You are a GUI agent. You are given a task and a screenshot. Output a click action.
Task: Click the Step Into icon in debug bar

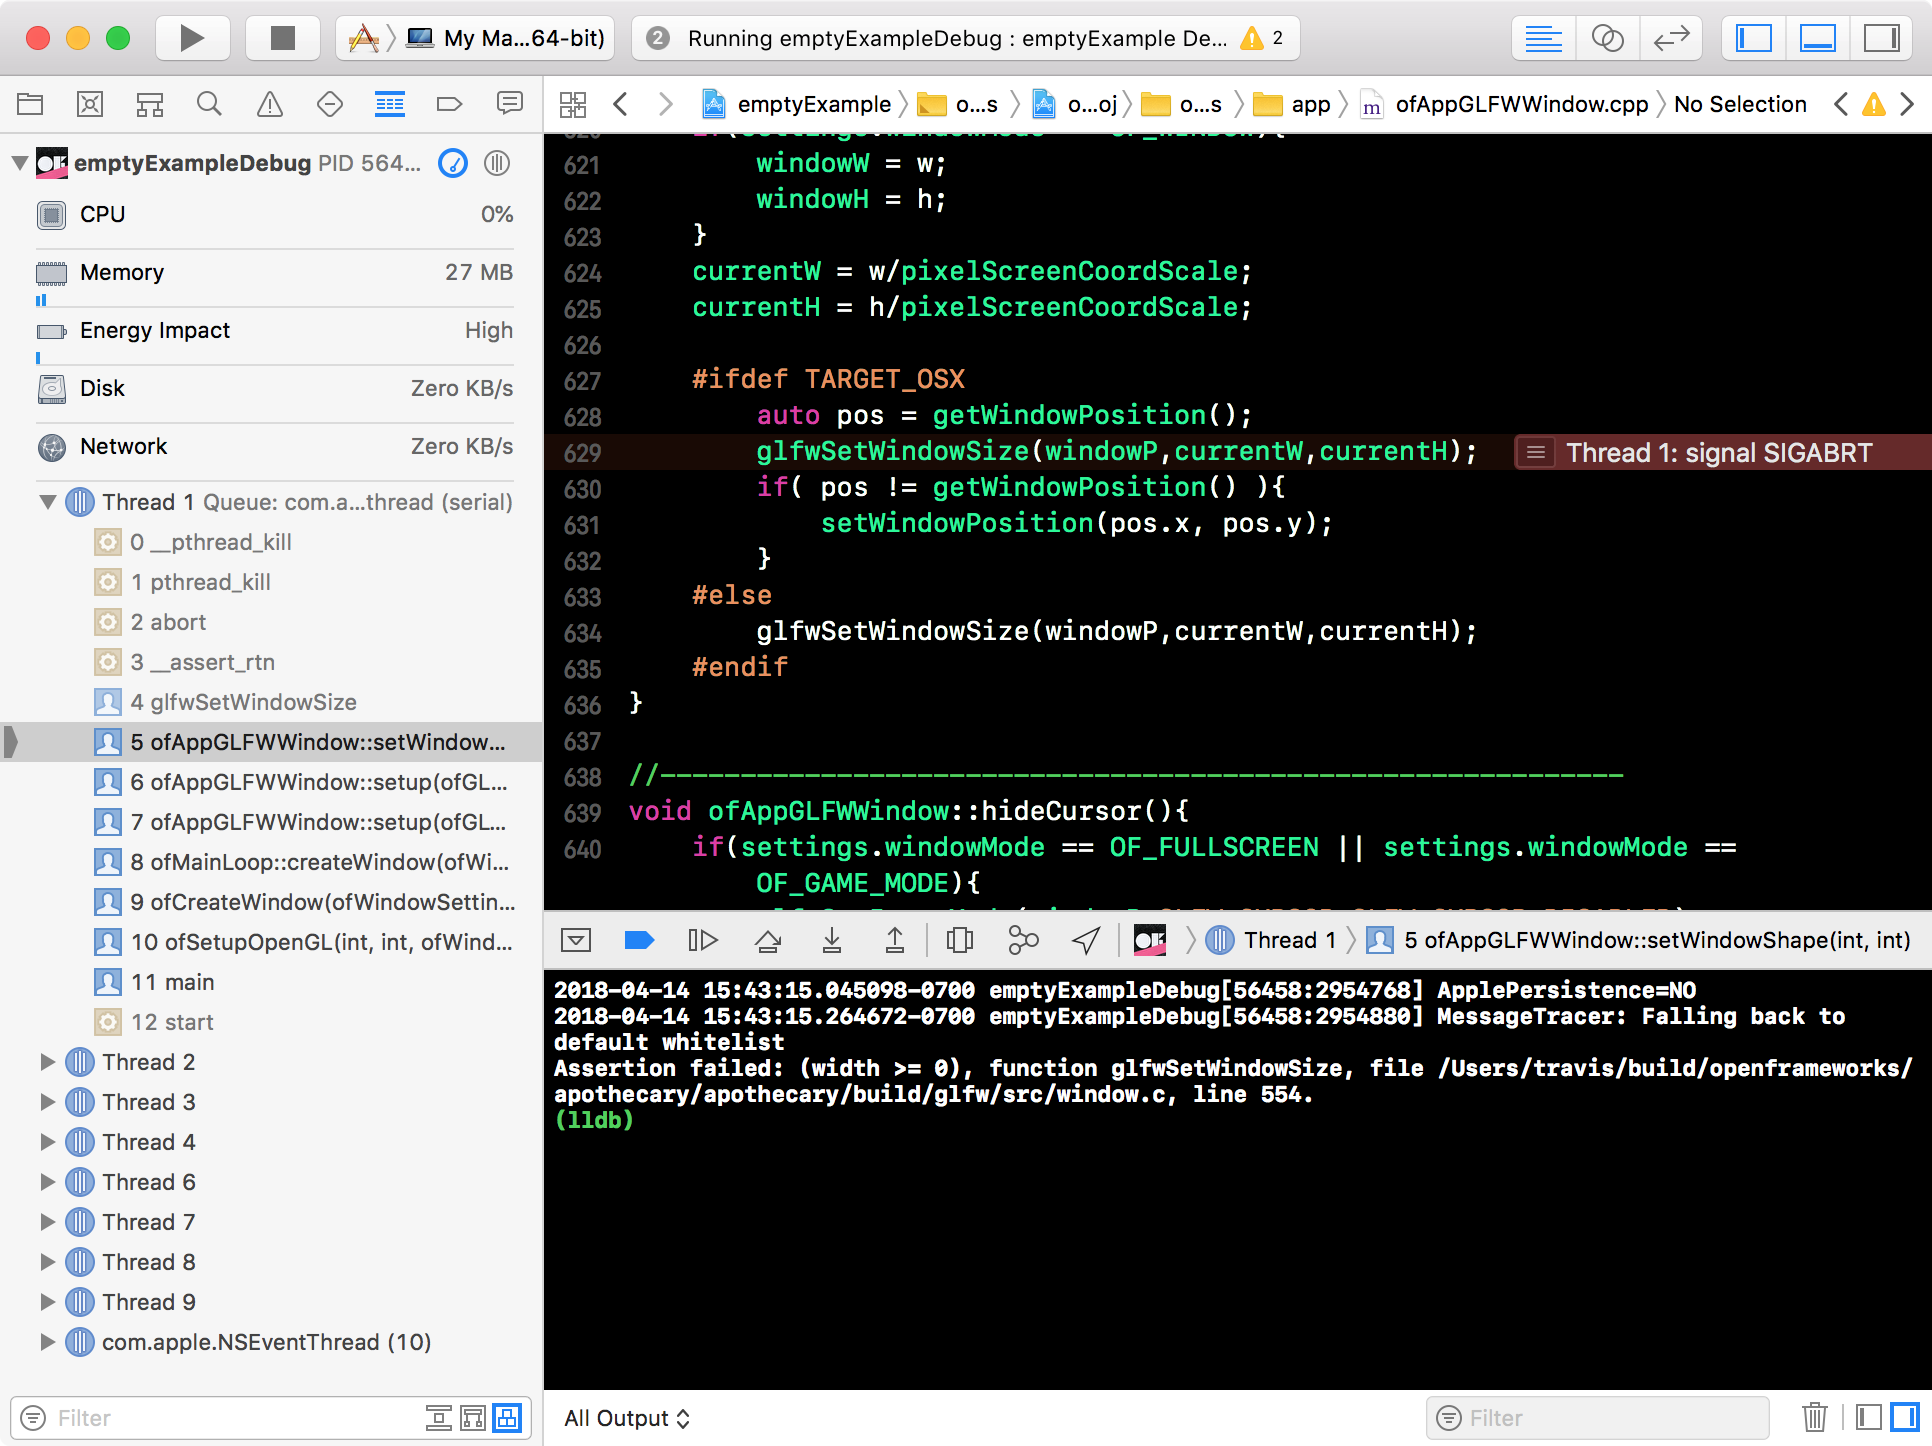coord(831,940)
